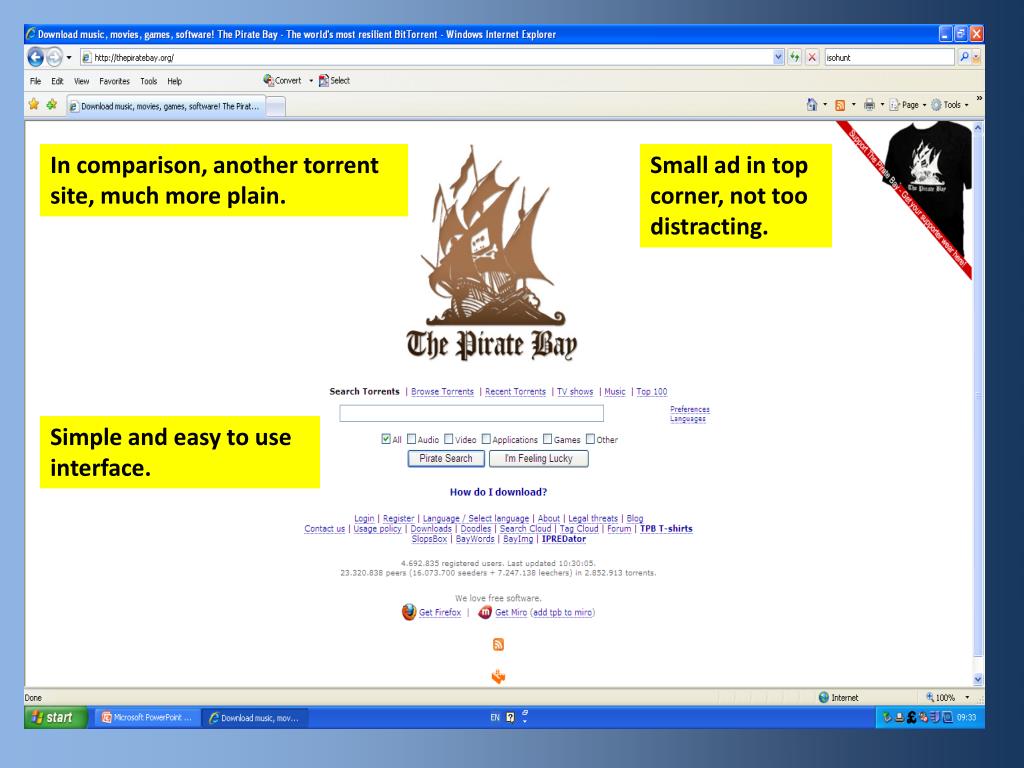Click the orange download arrow icon
The image size is (1024, 768).
498,677
